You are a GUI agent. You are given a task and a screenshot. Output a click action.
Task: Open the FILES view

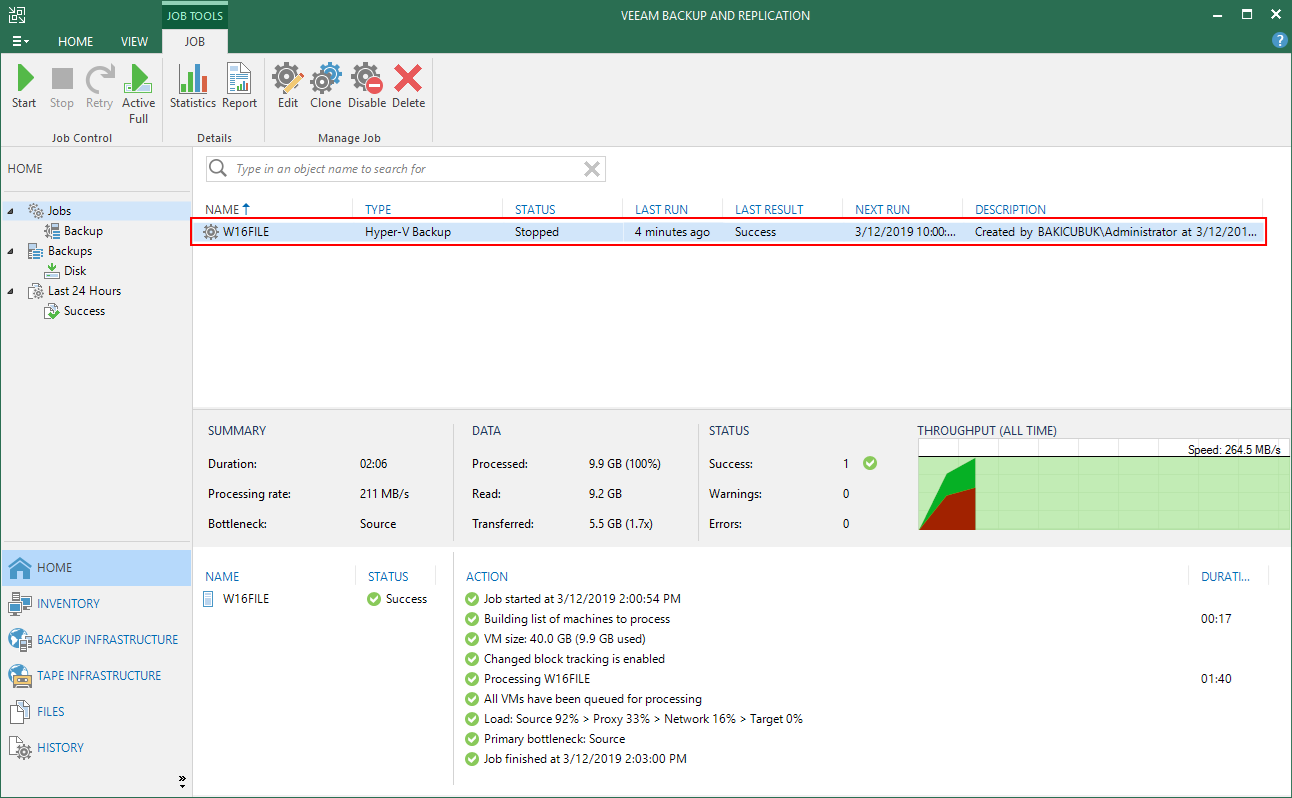point(96,711)
